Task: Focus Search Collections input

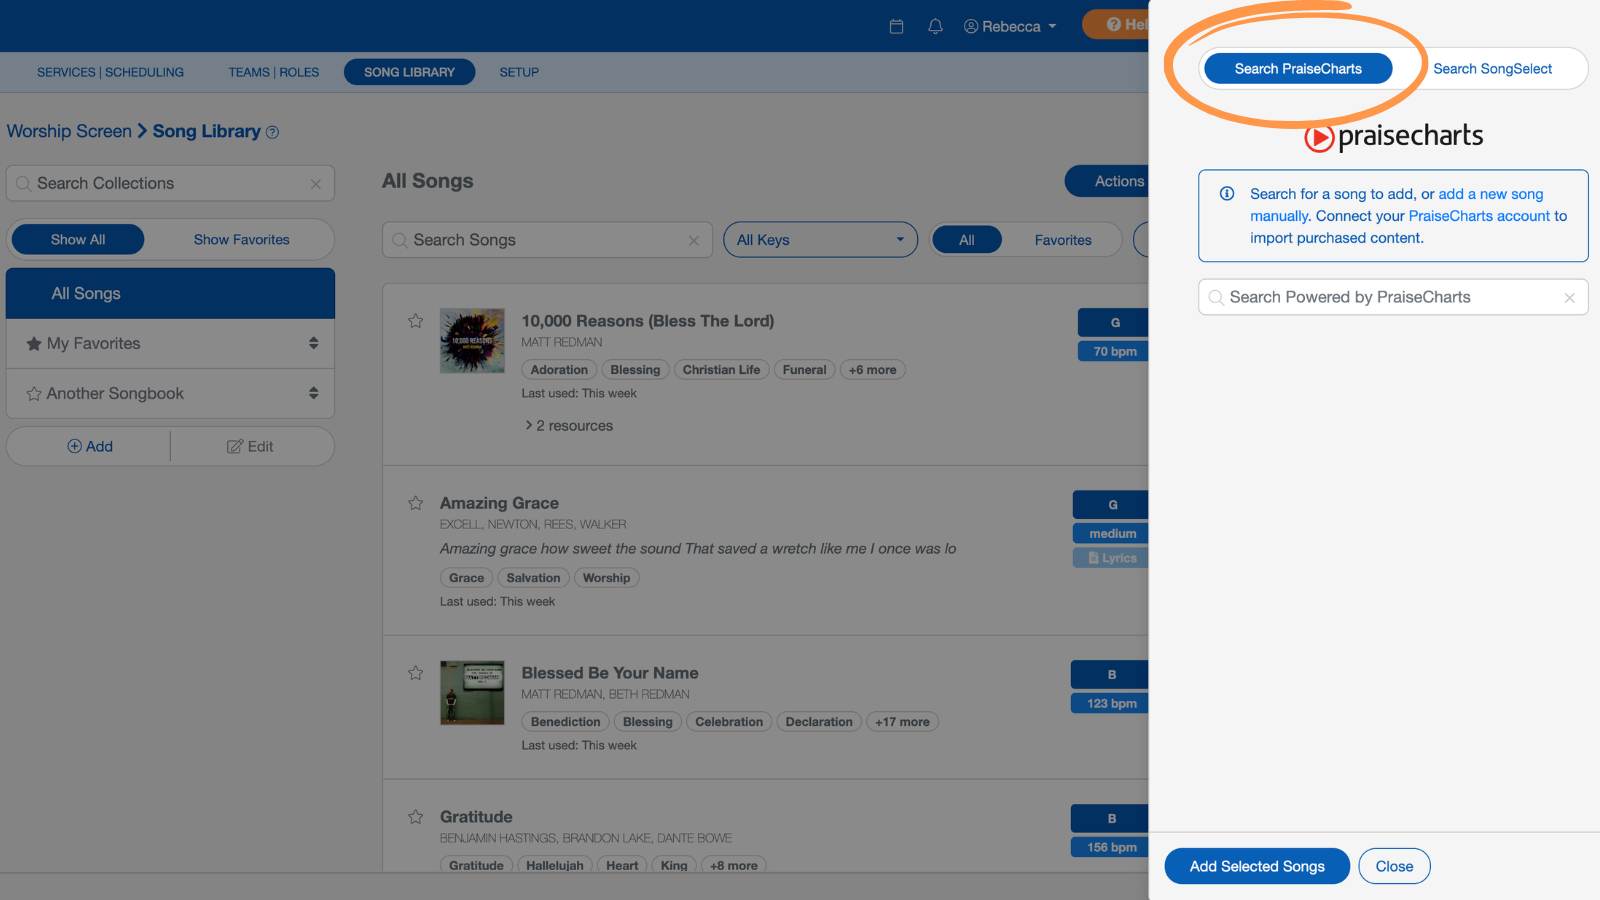Action: [170, 184]
